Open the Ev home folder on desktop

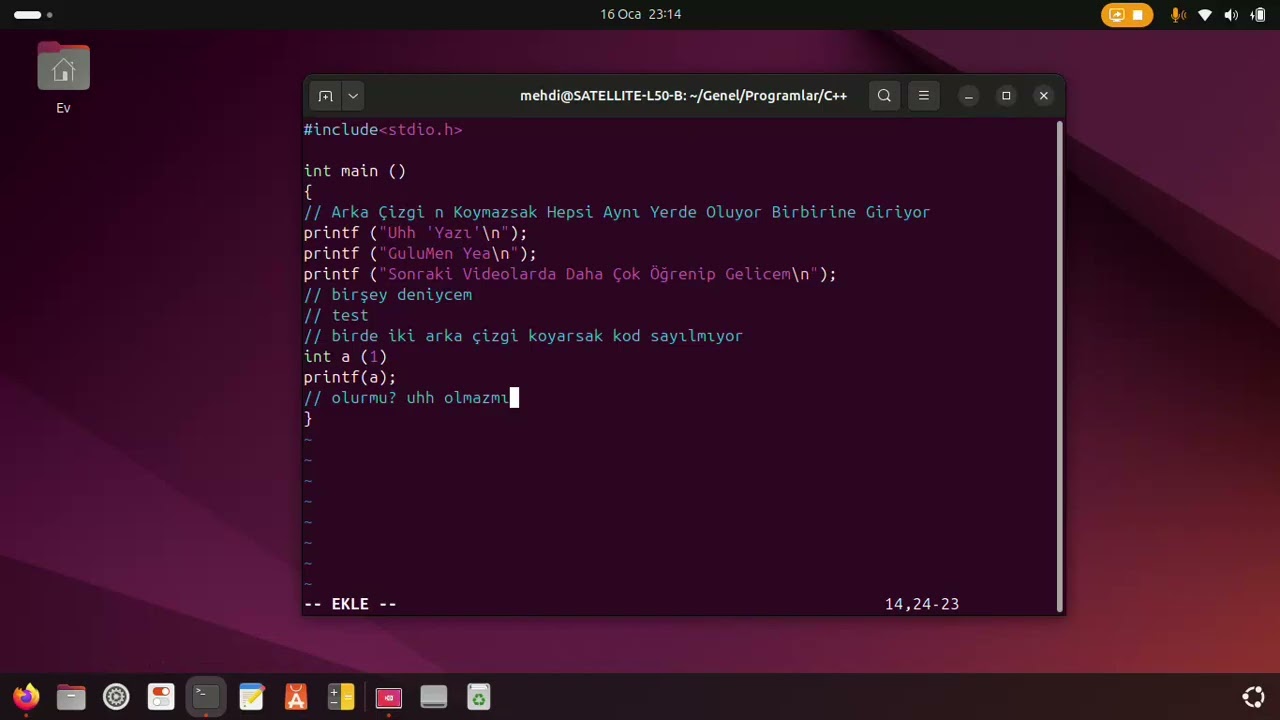pos(63,78)
